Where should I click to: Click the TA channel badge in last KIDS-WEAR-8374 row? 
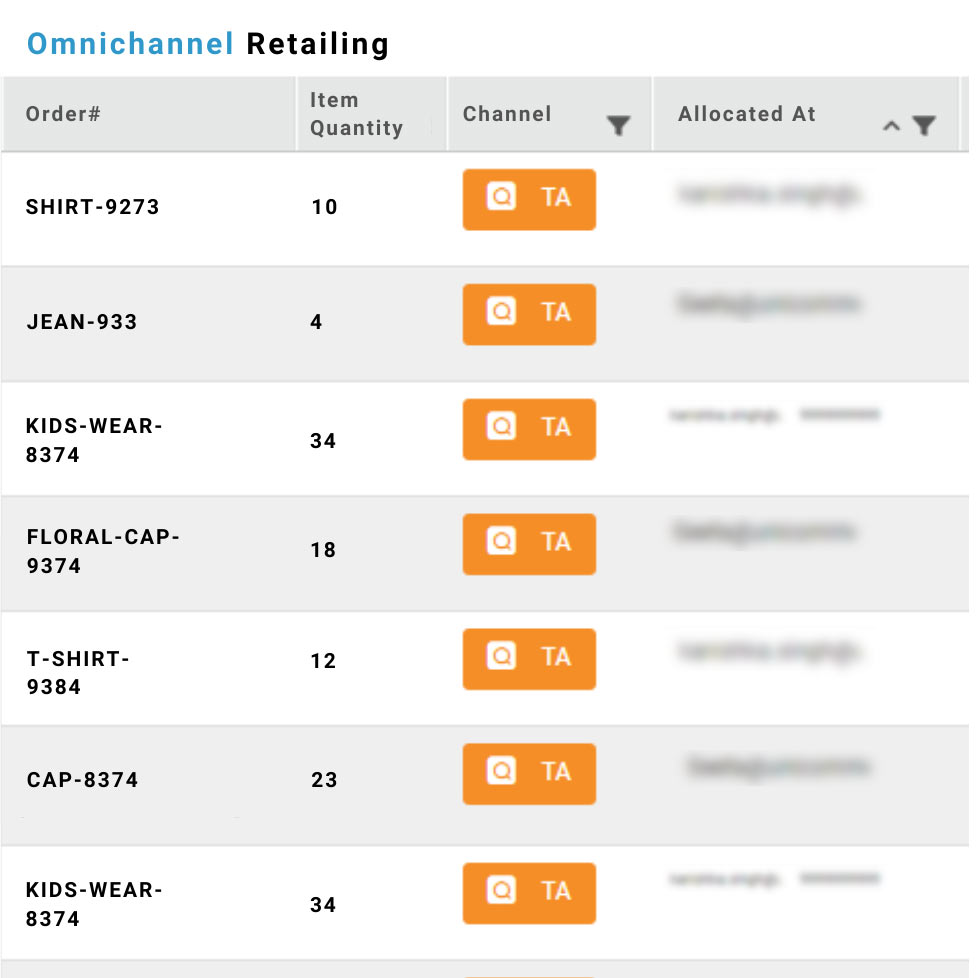click(x=529, y=893)
